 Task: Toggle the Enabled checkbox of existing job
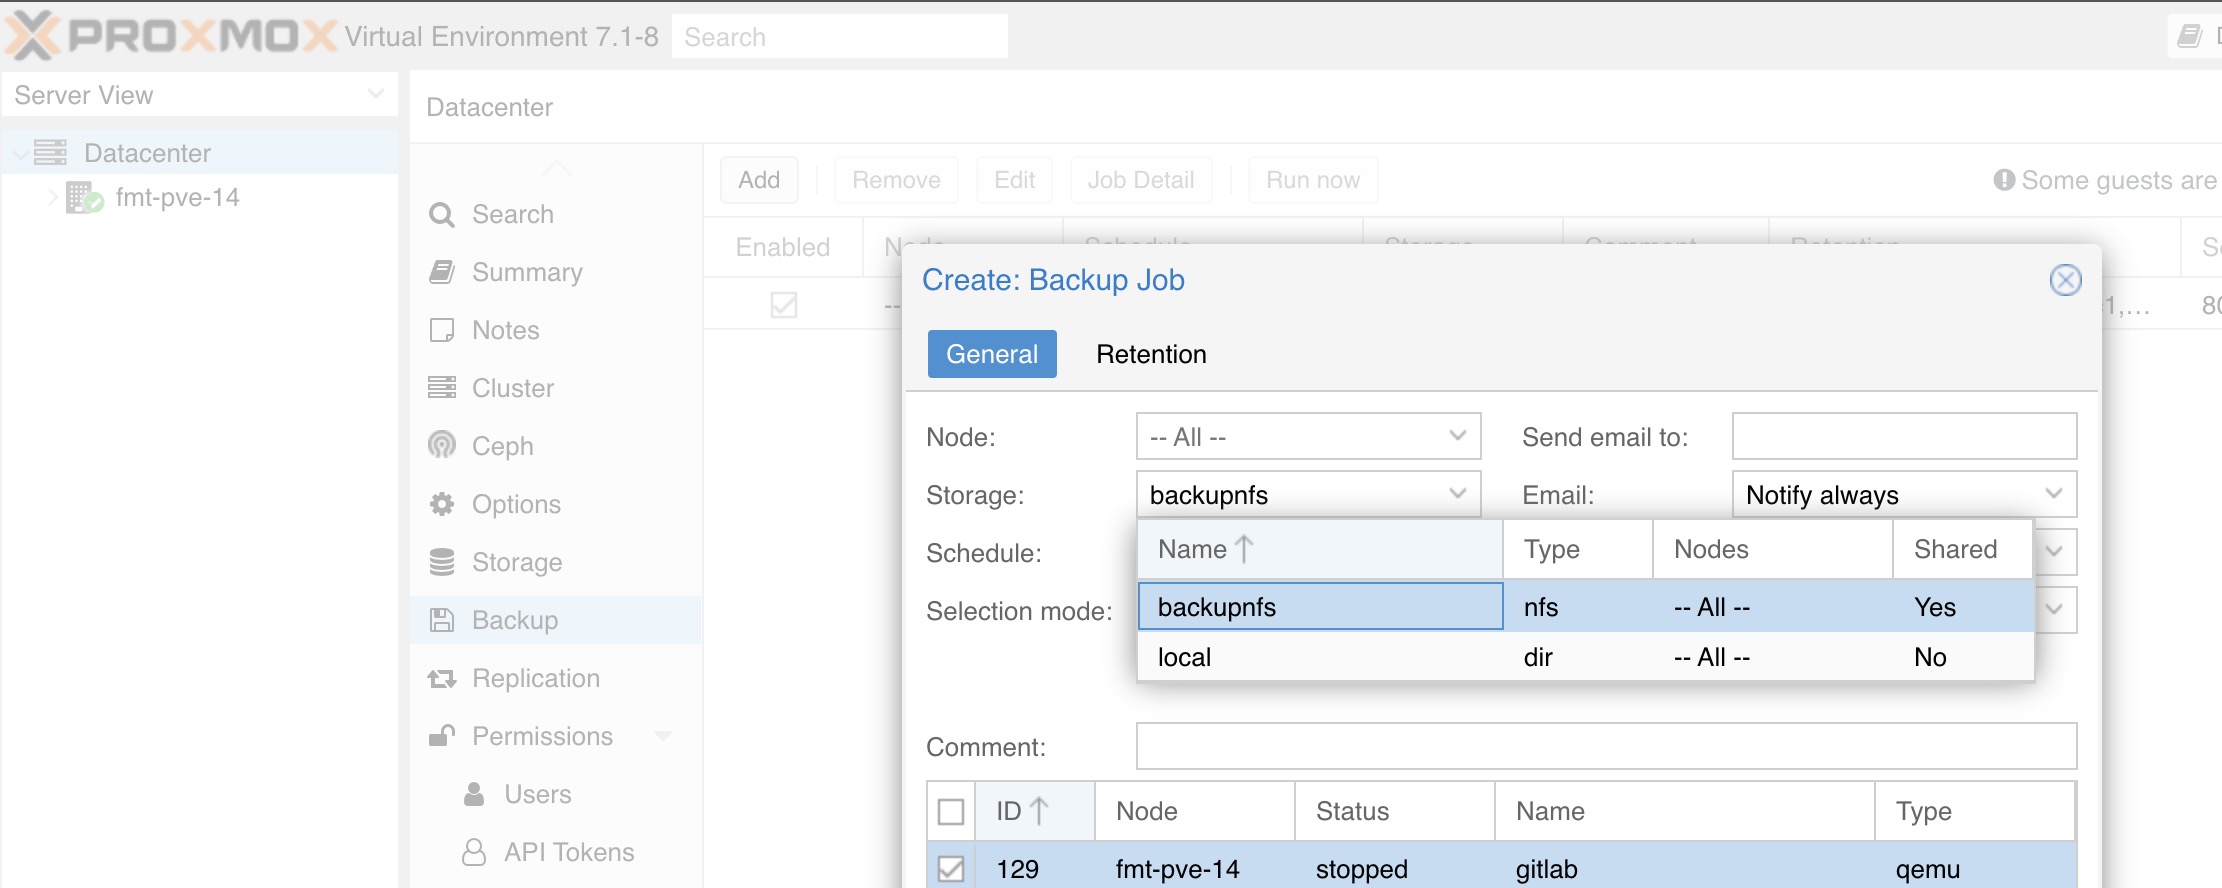pos(784,304)
